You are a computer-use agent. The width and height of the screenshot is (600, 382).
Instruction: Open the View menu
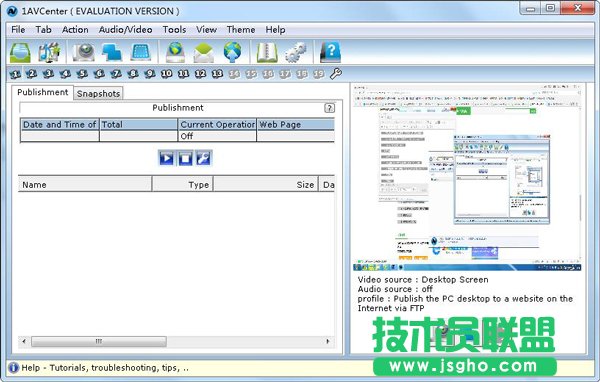206,29
